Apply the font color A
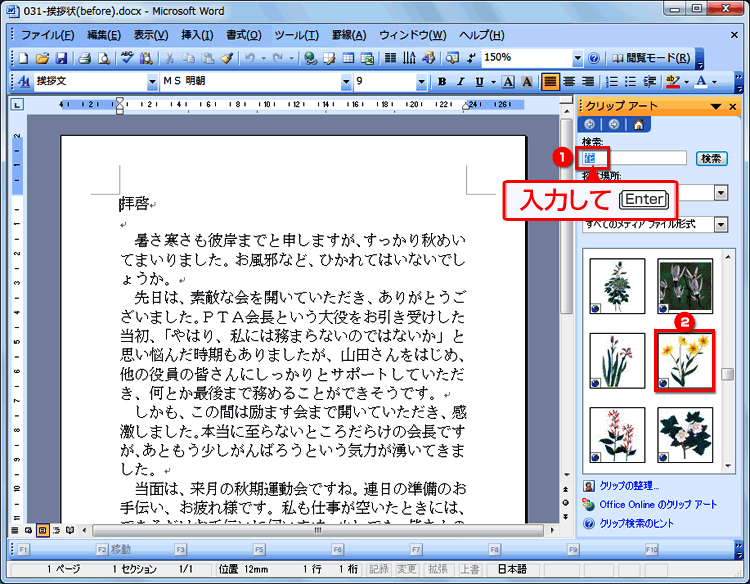Viewport: 750px width, 584px height. pos(701,82)
